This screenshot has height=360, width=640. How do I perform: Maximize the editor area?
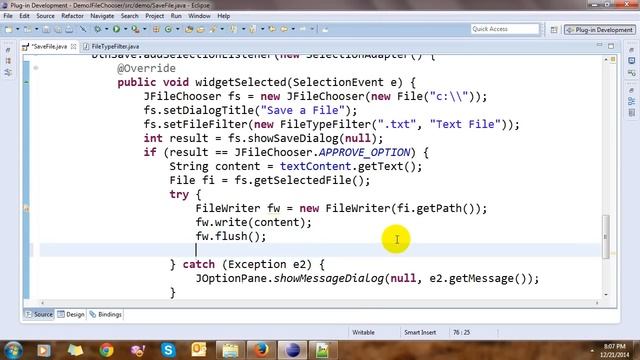(x=611, y=46)
